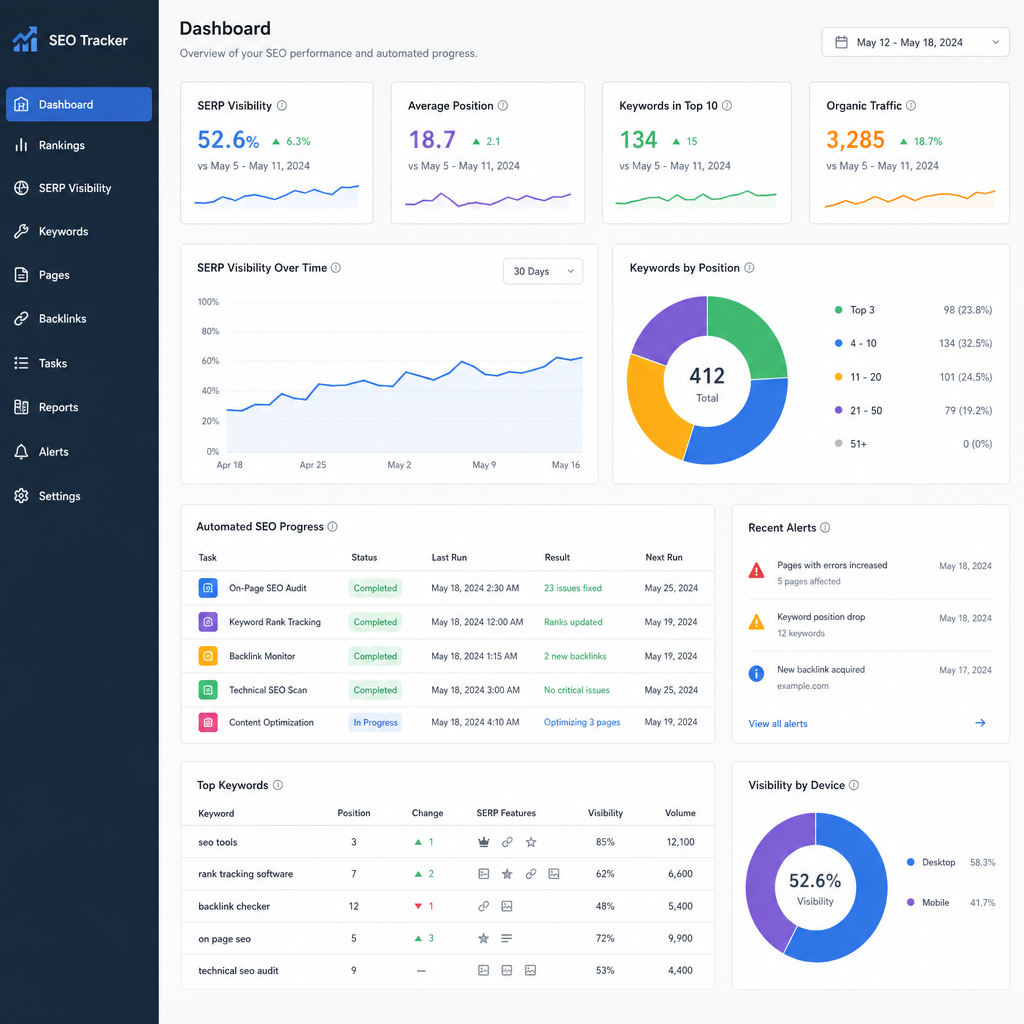
Task: Click info icon beside Visibility by Device
Action: pyautogui.click(x=854, y=785)
